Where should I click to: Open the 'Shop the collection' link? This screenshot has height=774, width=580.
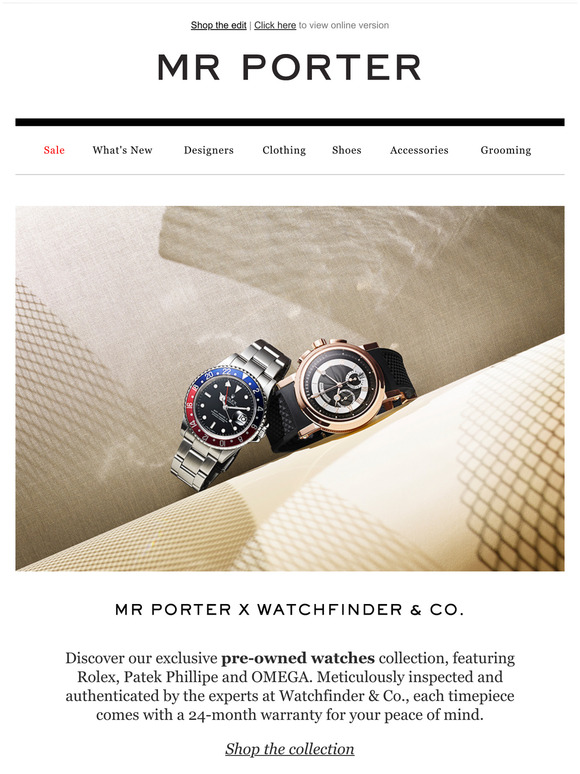(x=290, y=749)
